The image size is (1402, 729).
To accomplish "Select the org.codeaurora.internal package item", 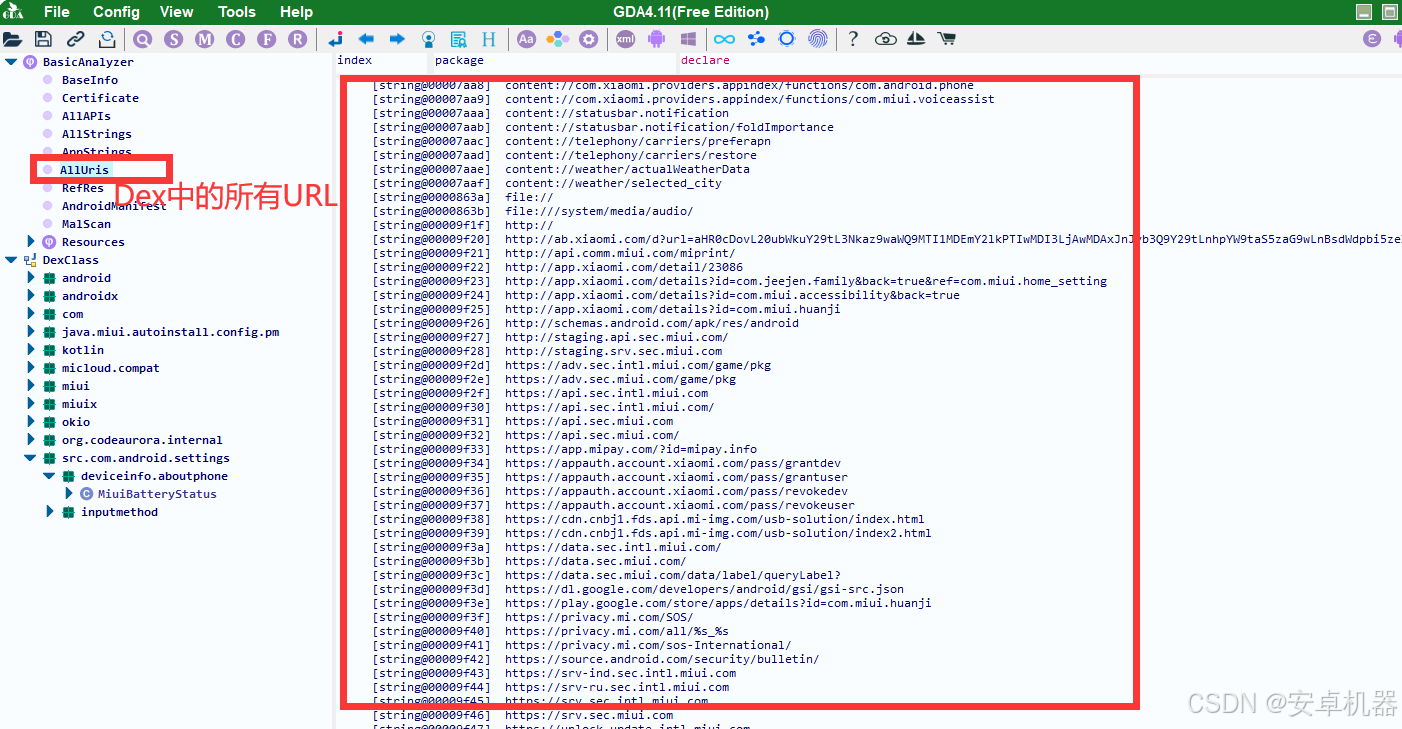I will pyautogui.click(x=142, y=440).
